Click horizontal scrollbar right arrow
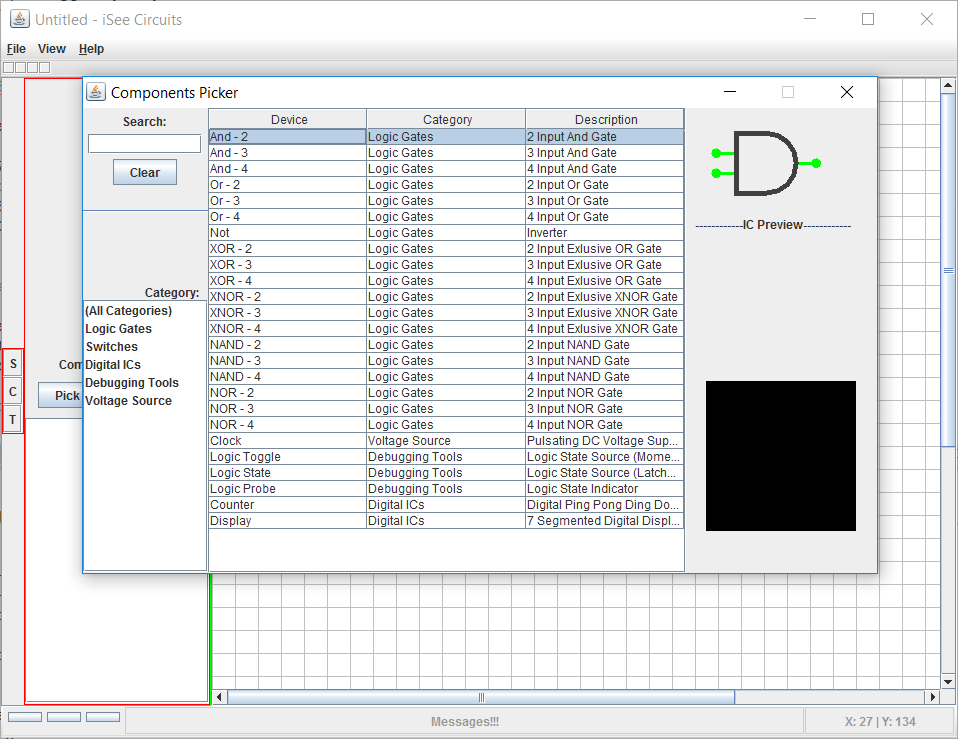 932,697
